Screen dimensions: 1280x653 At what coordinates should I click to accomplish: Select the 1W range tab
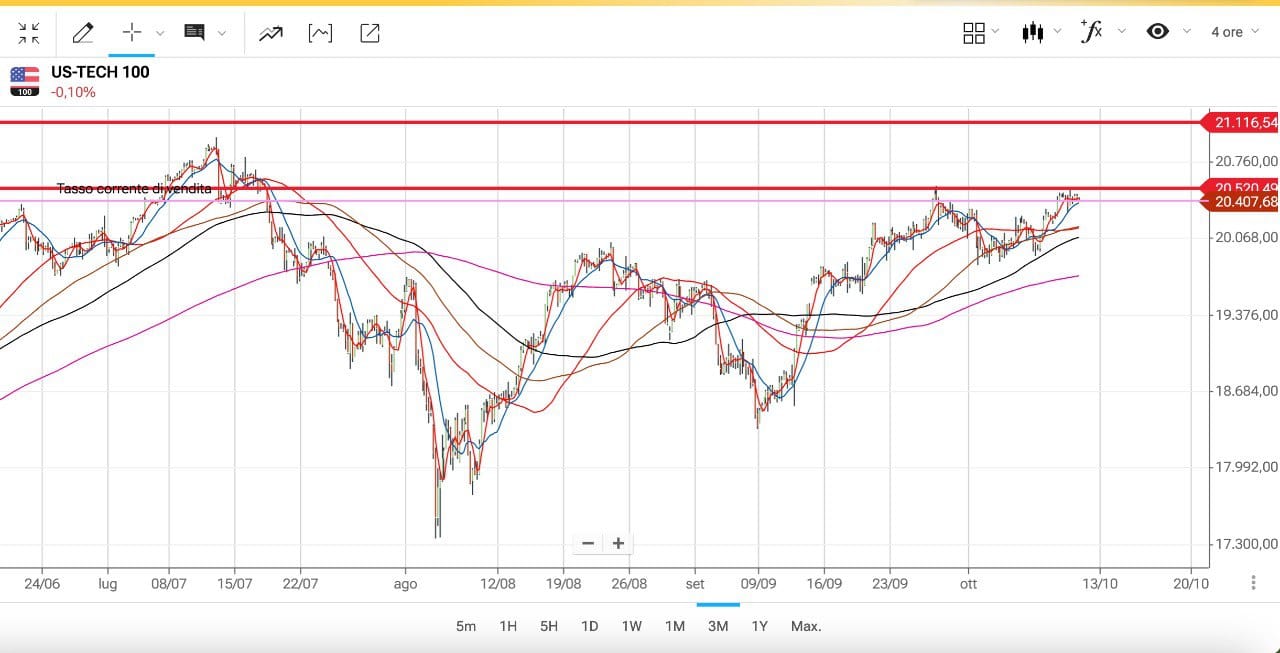point(632,626)
